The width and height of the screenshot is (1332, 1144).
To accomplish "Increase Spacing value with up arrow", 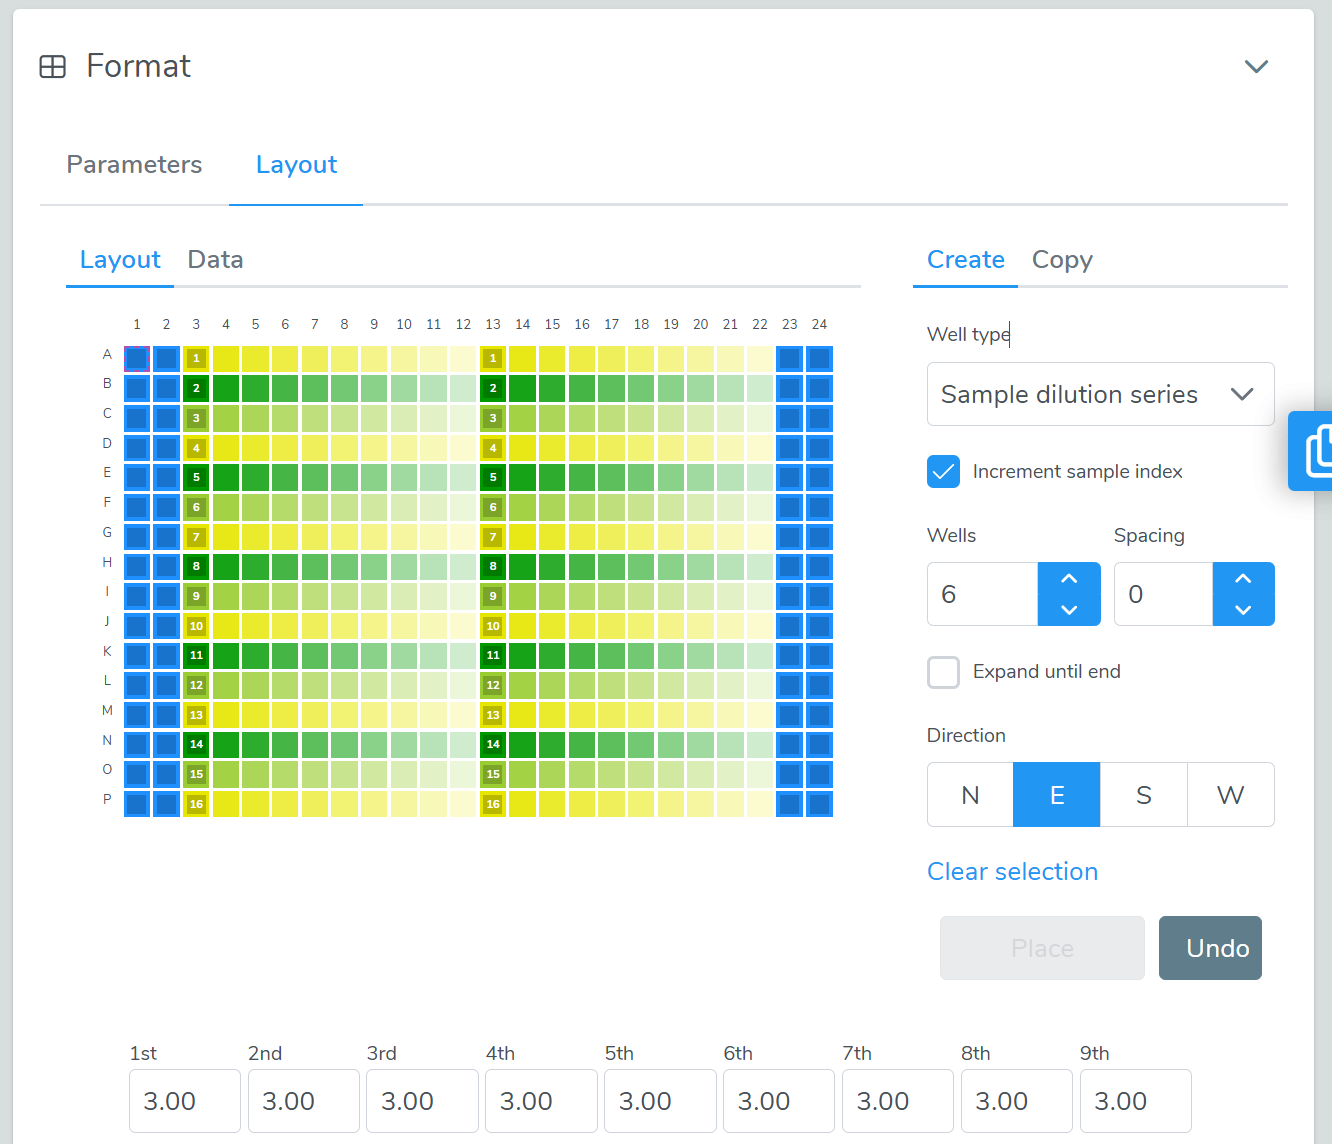I will coord(1243,578).
